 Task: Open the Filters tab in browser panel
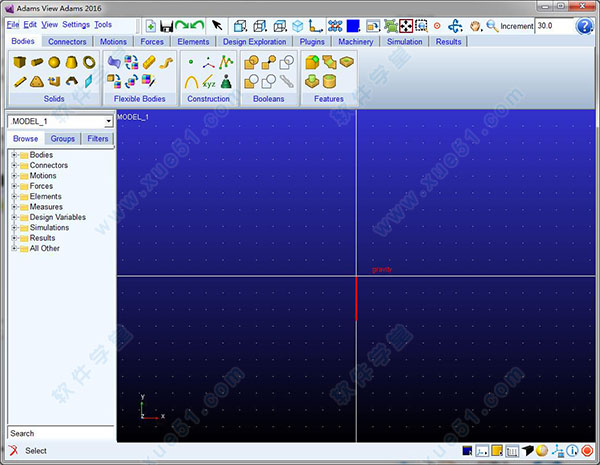pos(97,139)
